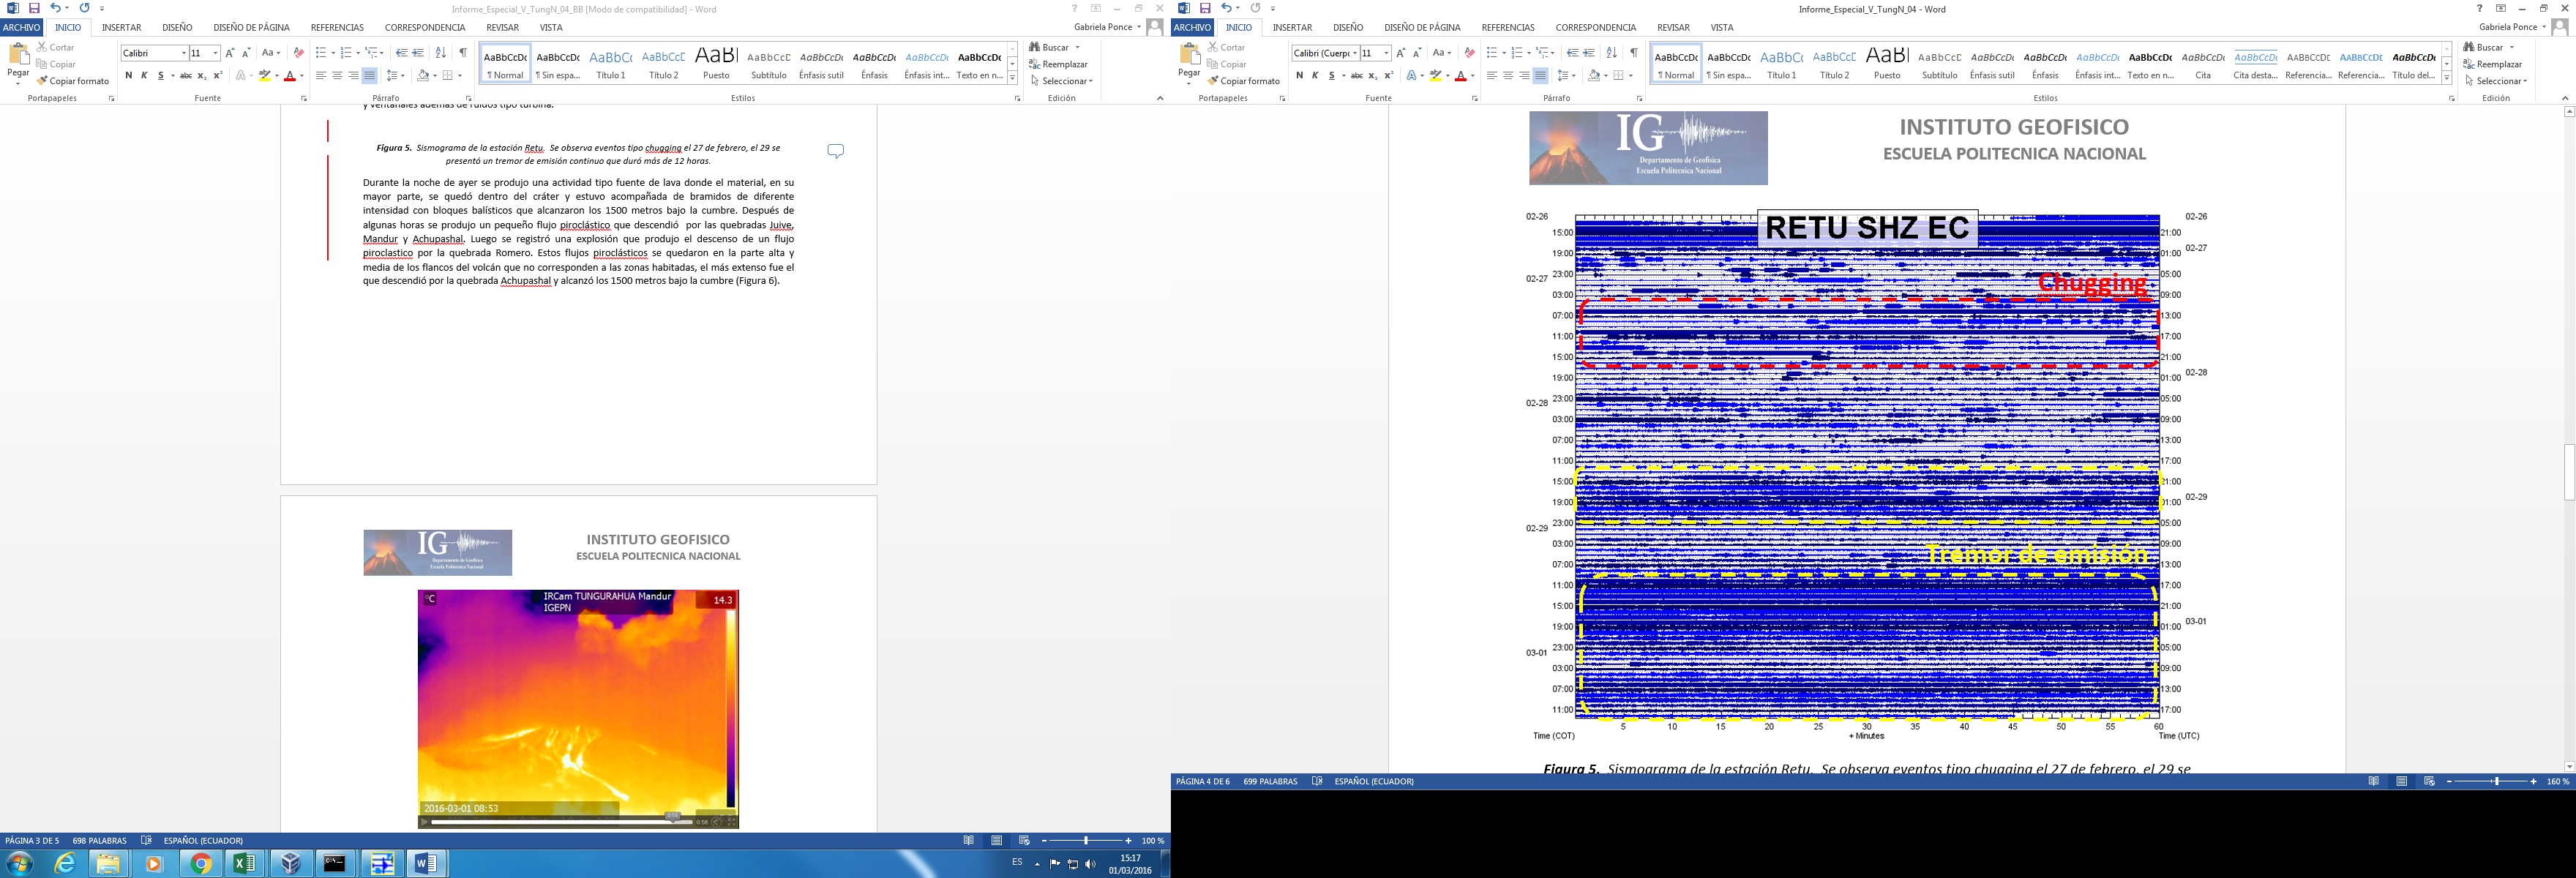Click Reemplazar in left window

(1058, 64)
